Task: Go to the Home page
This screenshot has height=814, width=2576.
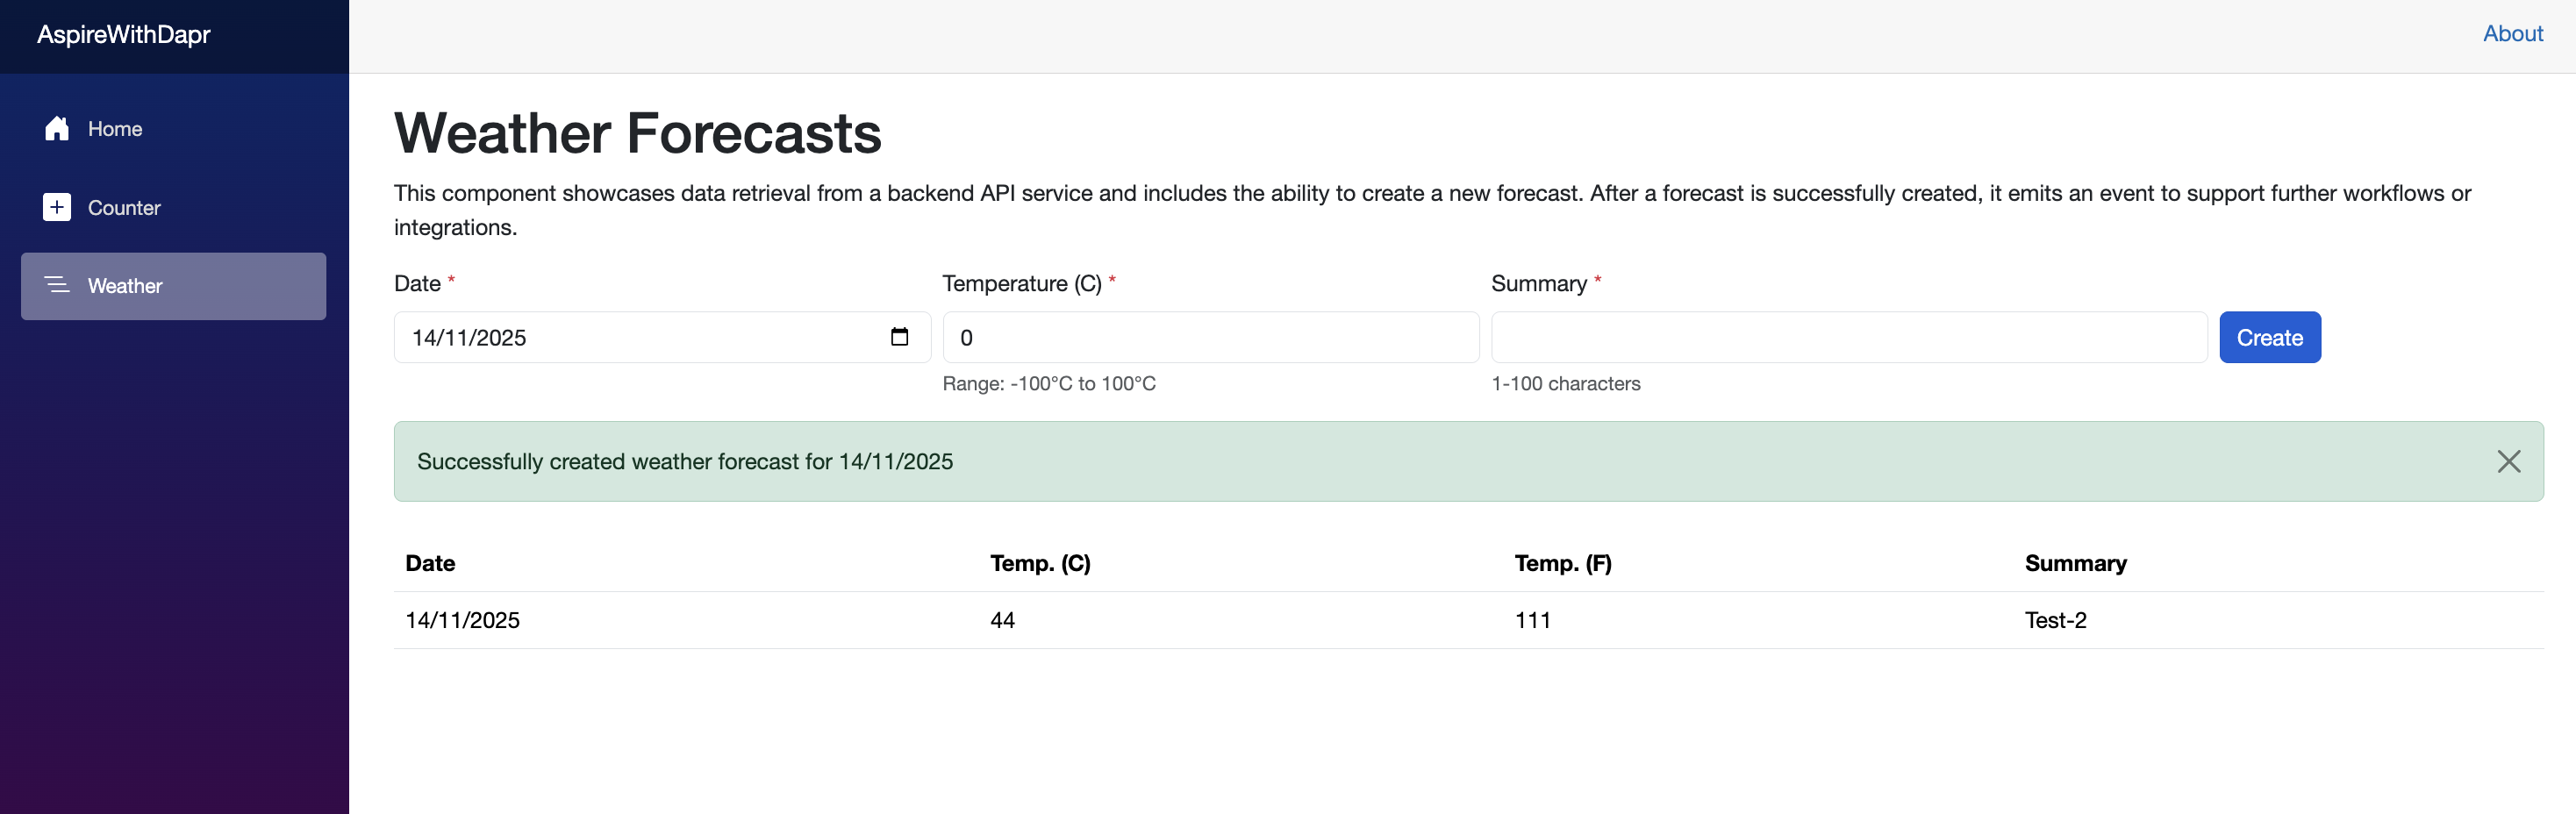Action: pyautogui.click(x=115, y=129)
